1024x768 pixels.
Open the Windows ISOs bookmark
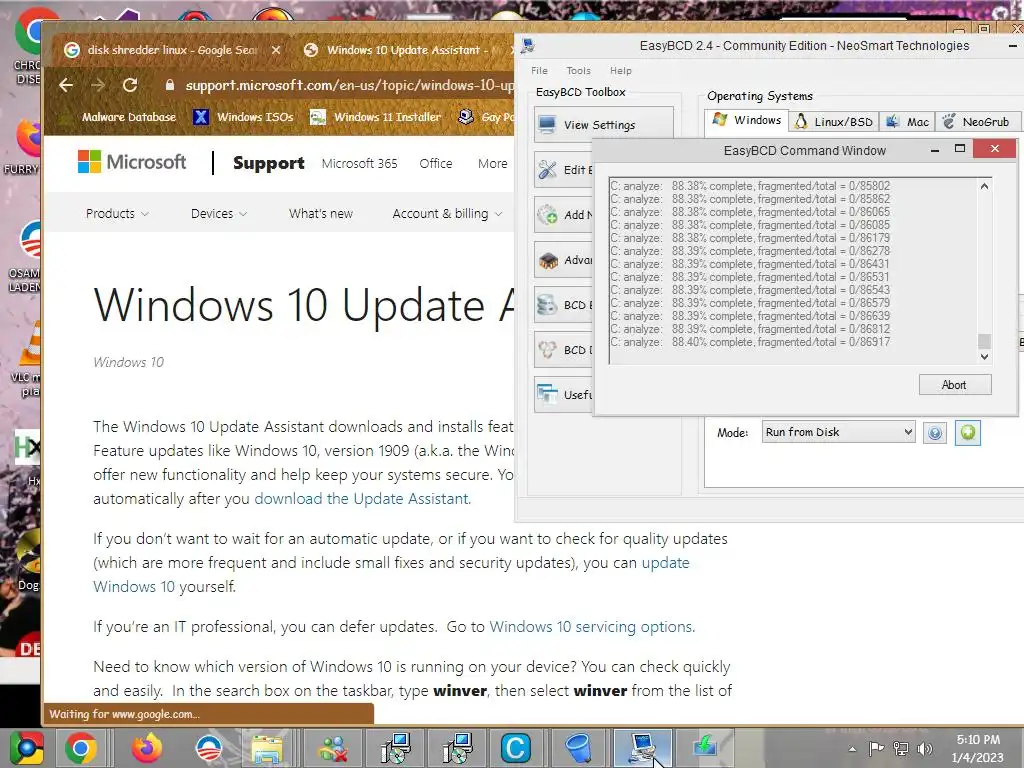tap(244, 117)
